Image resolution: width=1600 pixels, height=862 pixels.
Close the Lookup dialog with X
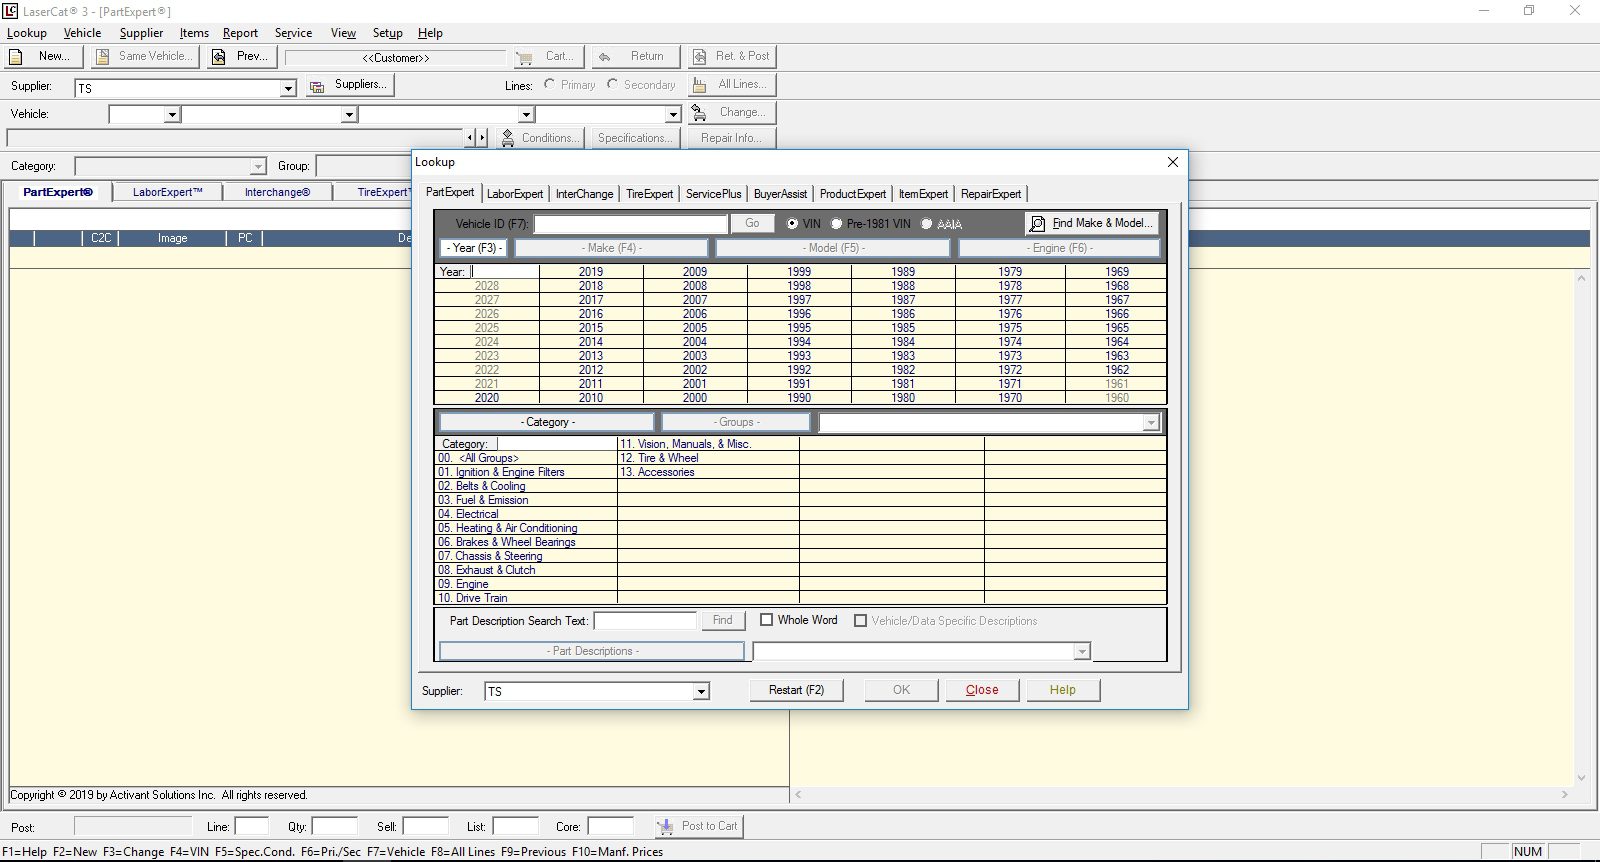click(x=1173, y=162)
